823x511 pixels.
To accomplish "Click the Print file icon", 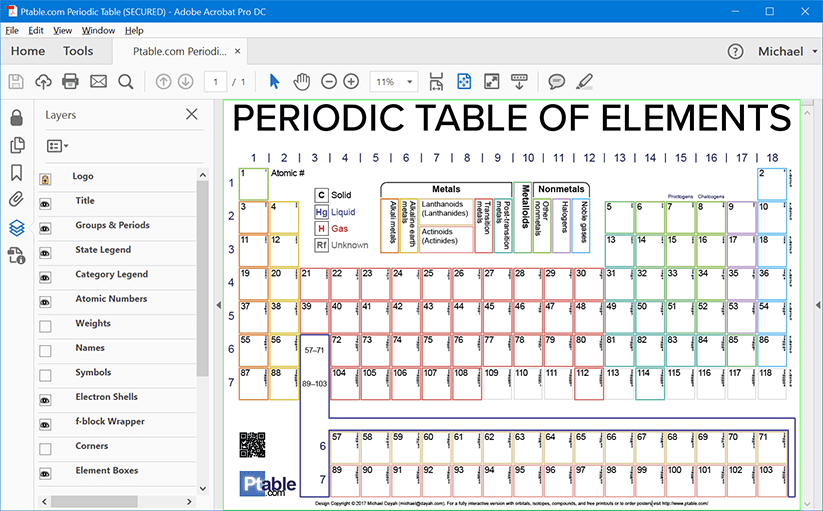I will 70,82.
